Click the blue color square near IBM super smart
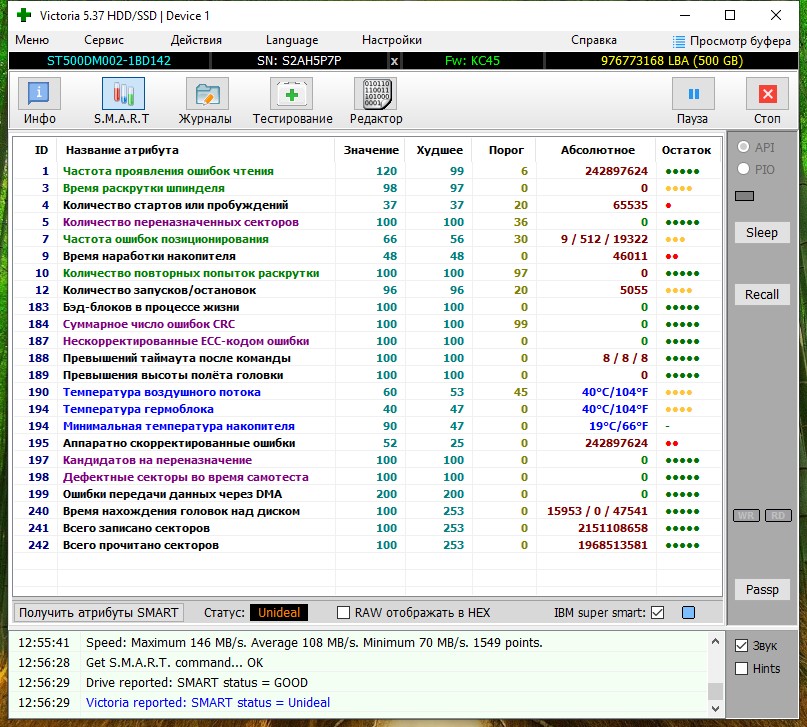The width and height of the screenshot is (807, 727). coord(688,612)
